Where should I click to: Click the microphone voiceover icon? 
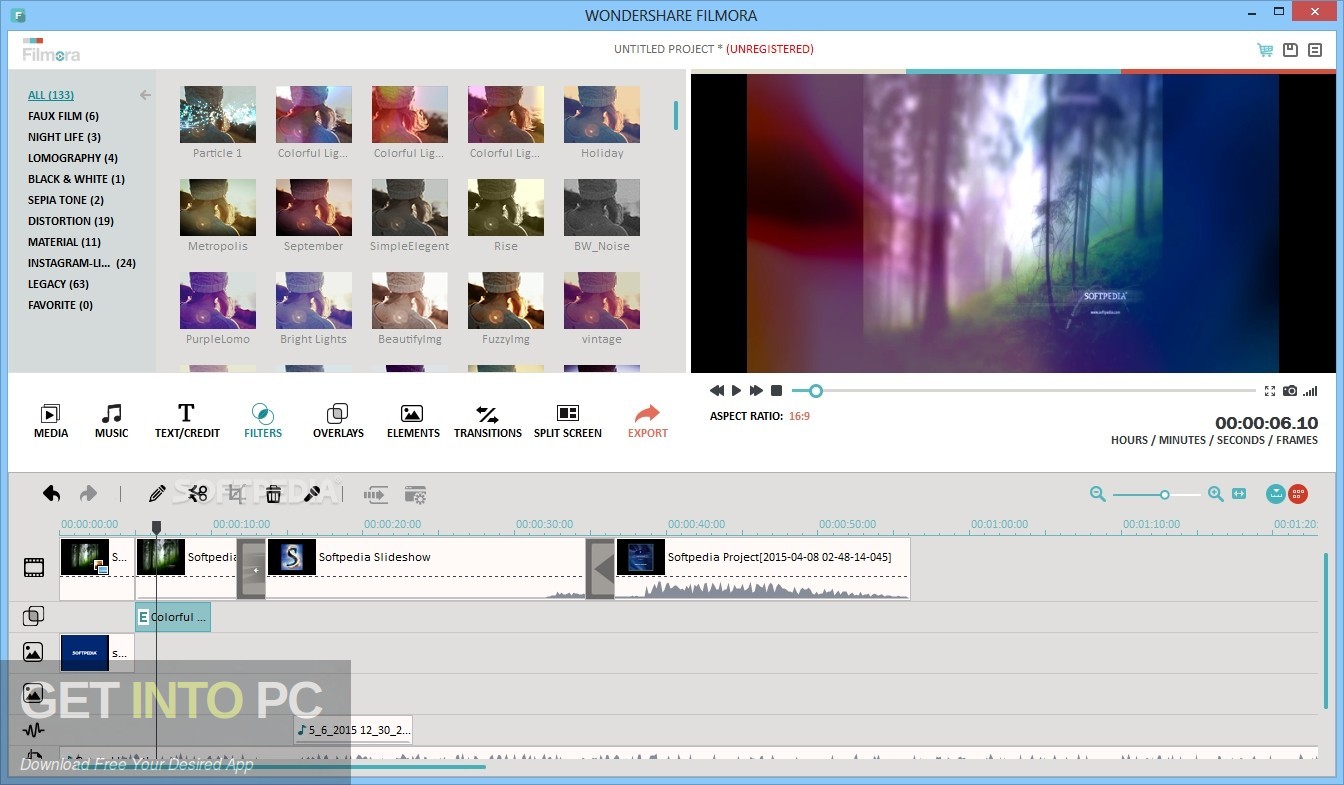click(312, 493)
